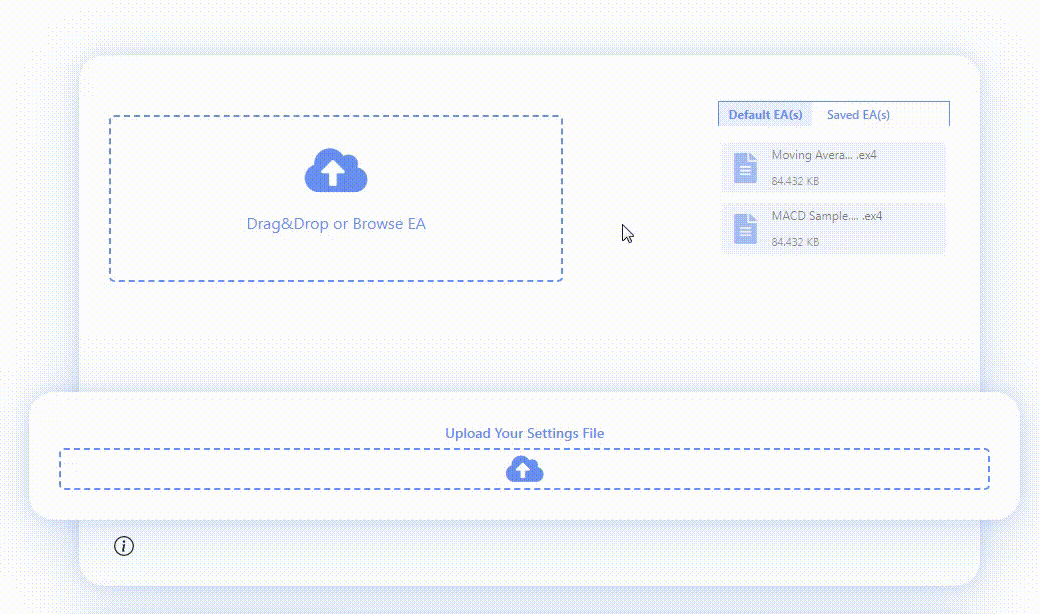Click blank tab strip right of Saved EA(s)

pos(922,115)
